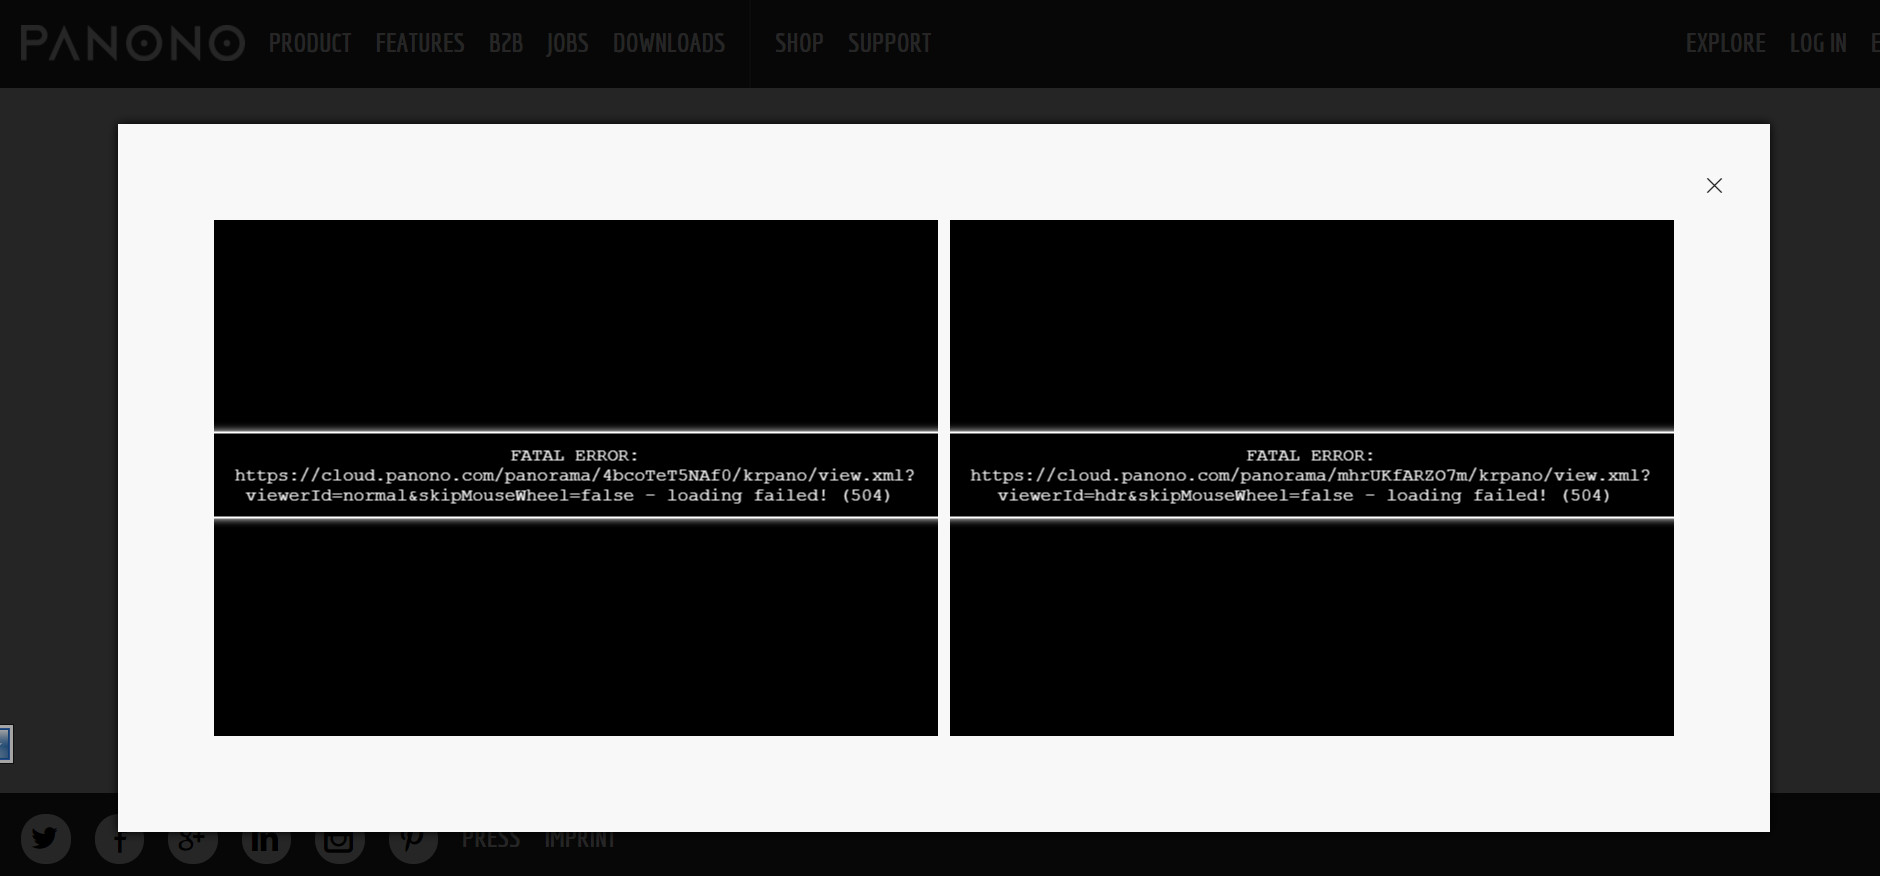The image size is (1880, 876).
Task: Close the panorama comparison popup
Action: (1714, 186)
